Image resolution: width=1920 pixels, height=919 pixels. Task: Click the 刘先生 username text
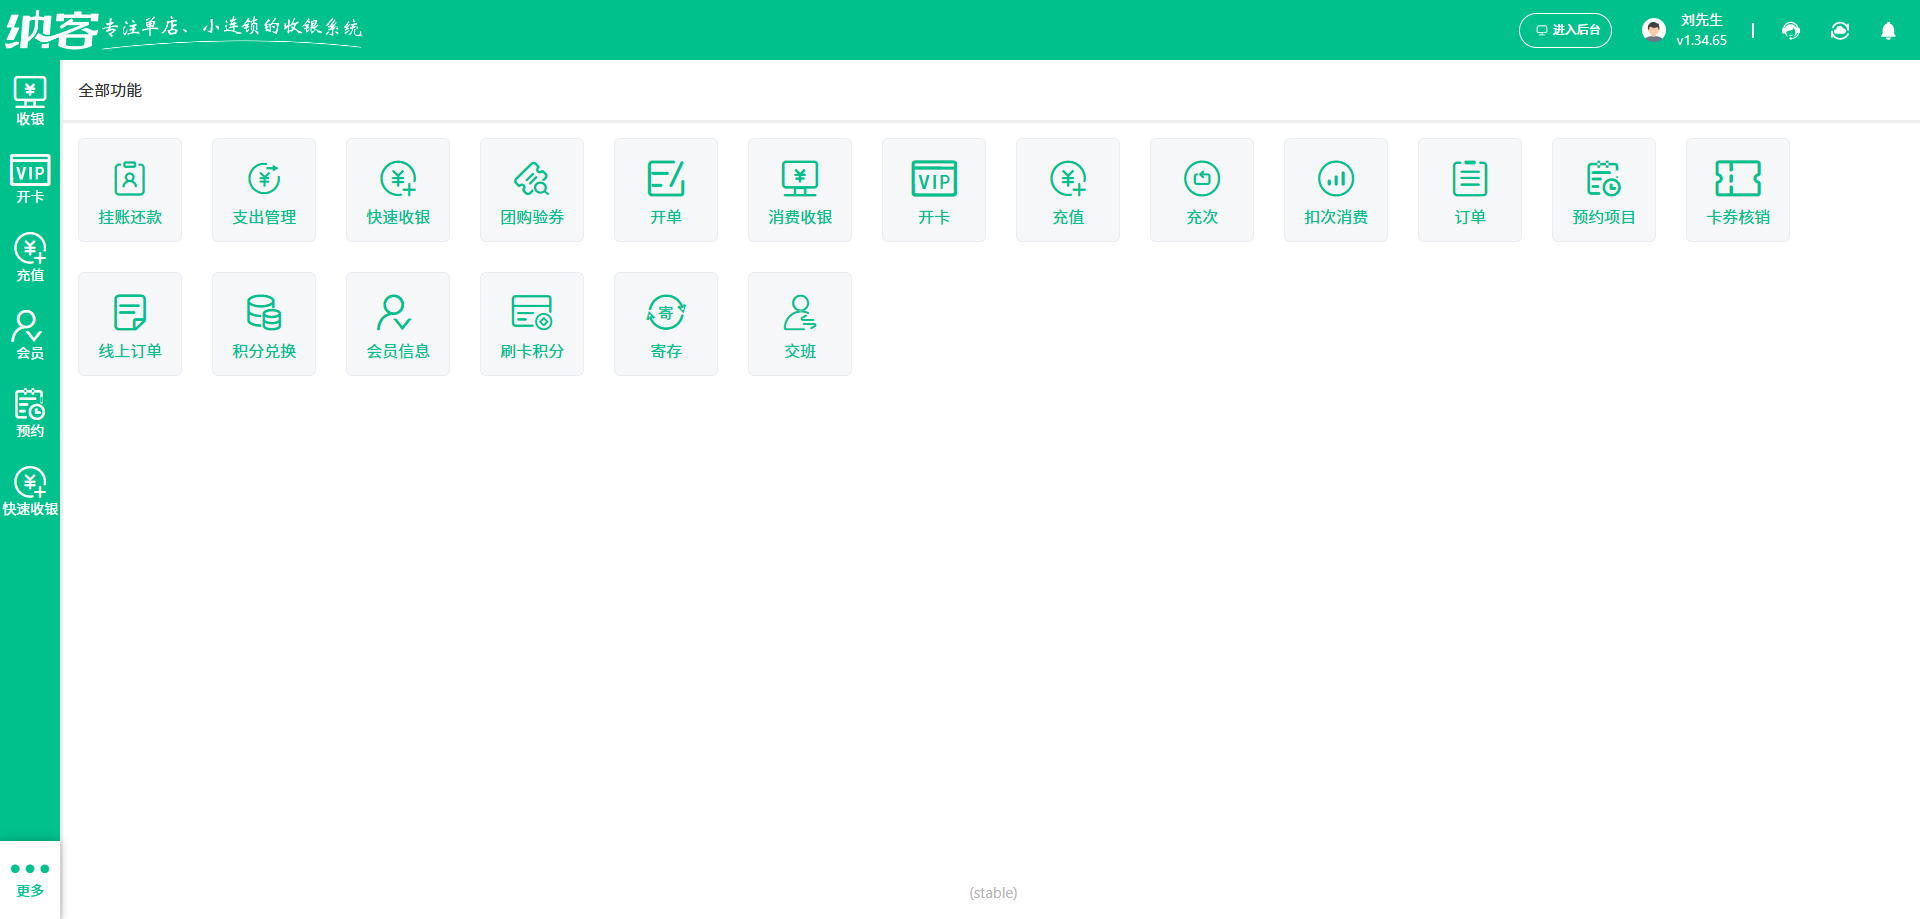point(1701,20)
